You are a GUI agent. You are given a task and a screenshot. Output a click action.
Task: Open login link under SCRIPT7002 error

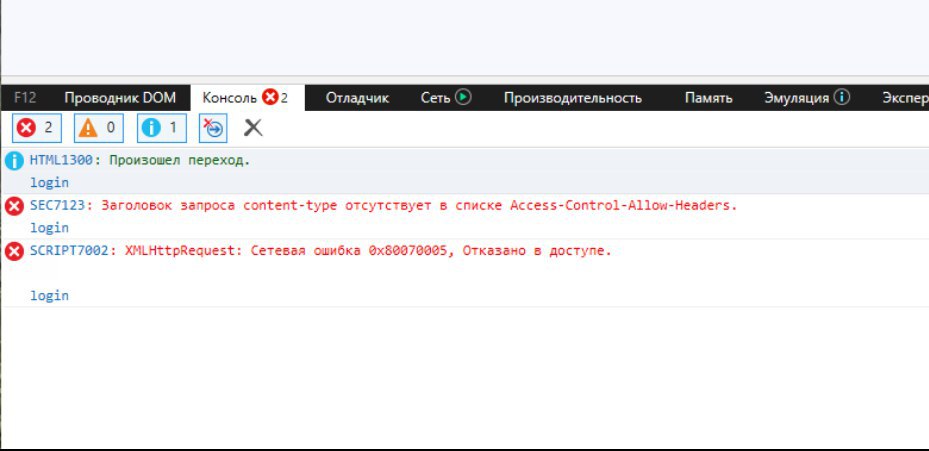[x=49, y=295]
